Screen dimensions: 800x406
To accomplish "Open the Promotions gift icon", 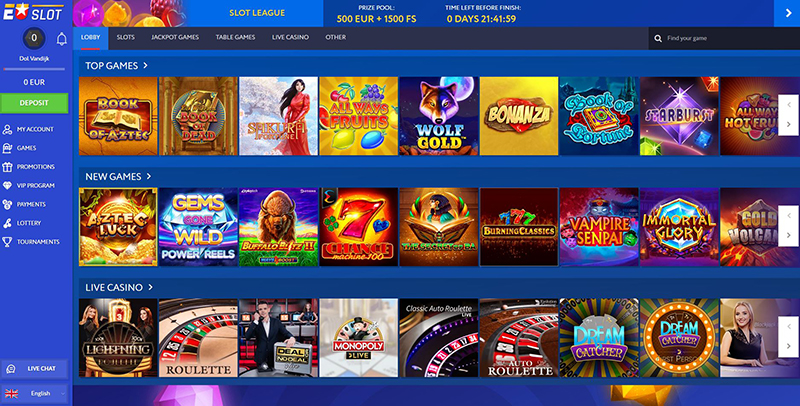I will 7,167.
